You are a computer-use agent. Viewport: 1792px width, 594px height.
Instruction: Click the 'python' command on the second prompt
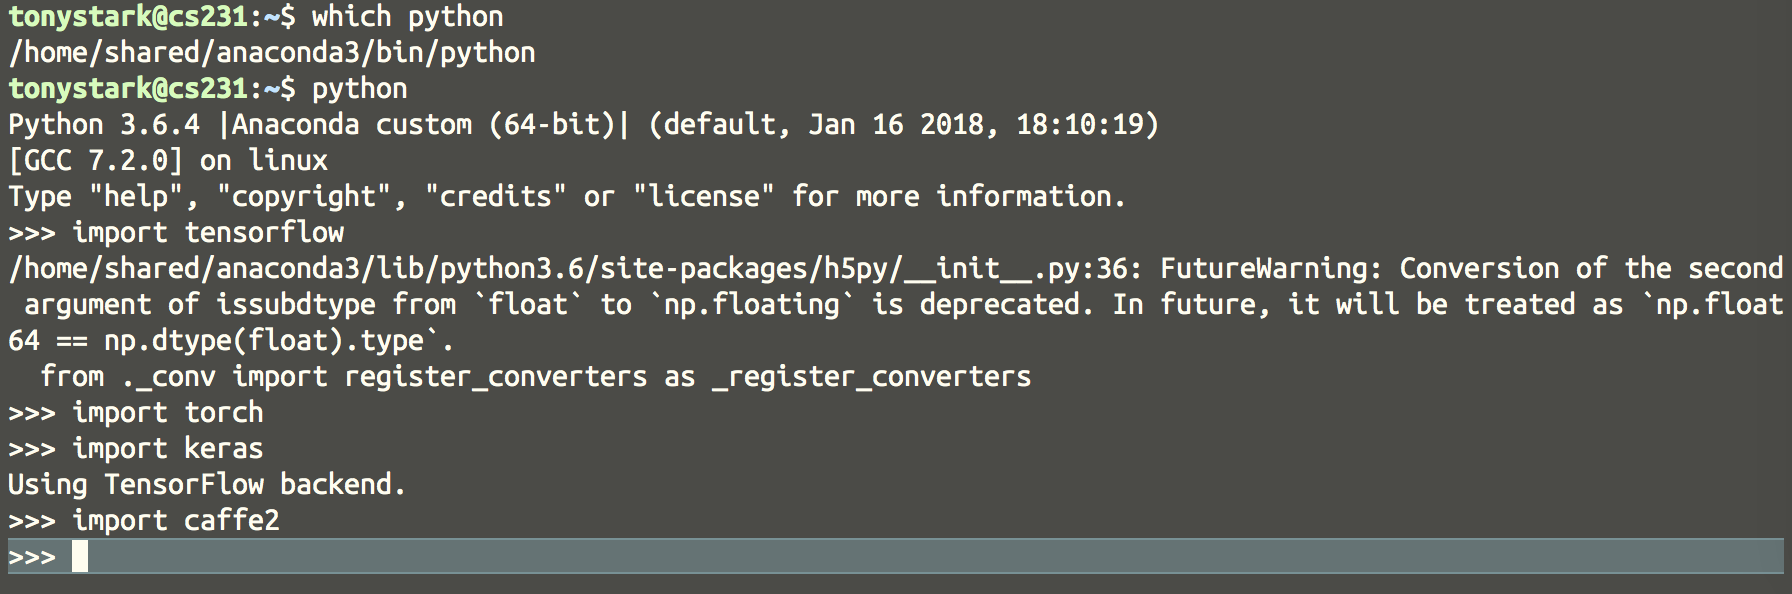(360, 89)
